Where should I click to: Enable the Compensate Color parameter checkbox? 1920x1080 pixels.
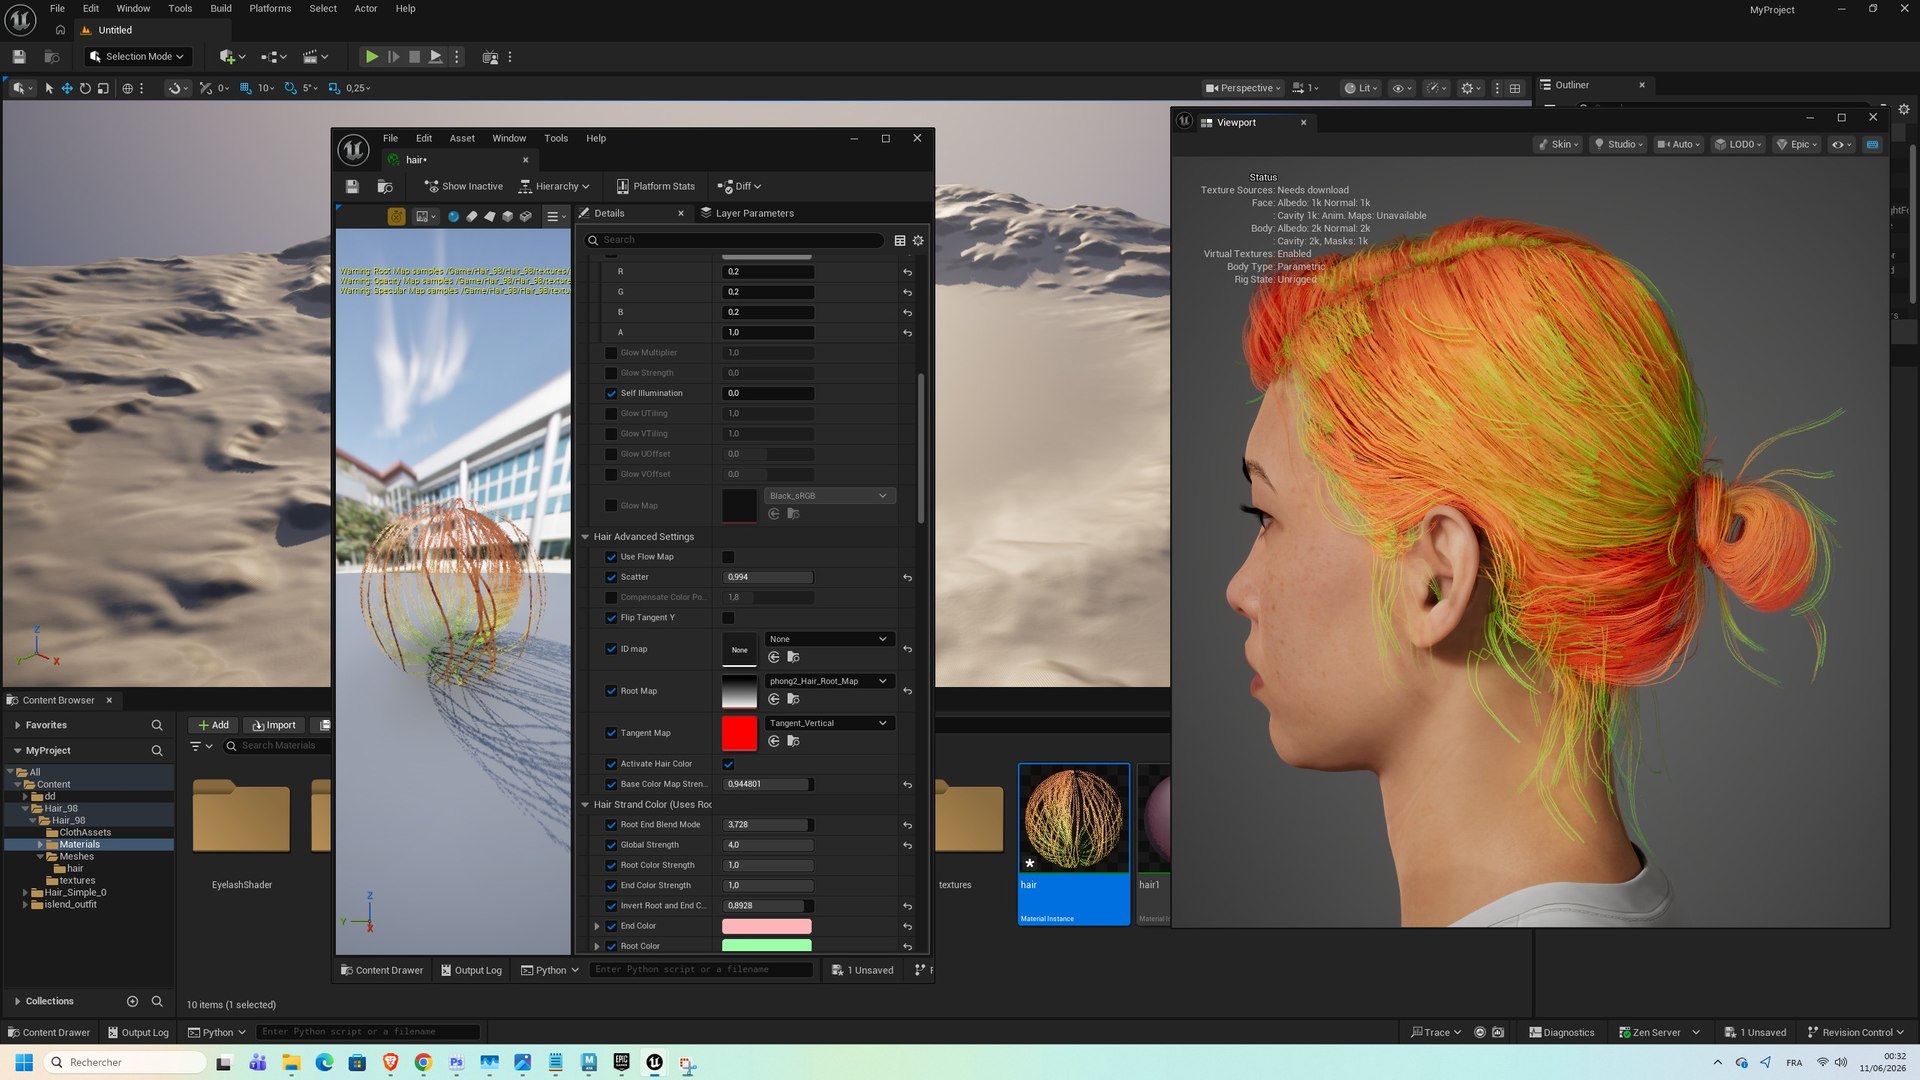[x=611, y=598]
